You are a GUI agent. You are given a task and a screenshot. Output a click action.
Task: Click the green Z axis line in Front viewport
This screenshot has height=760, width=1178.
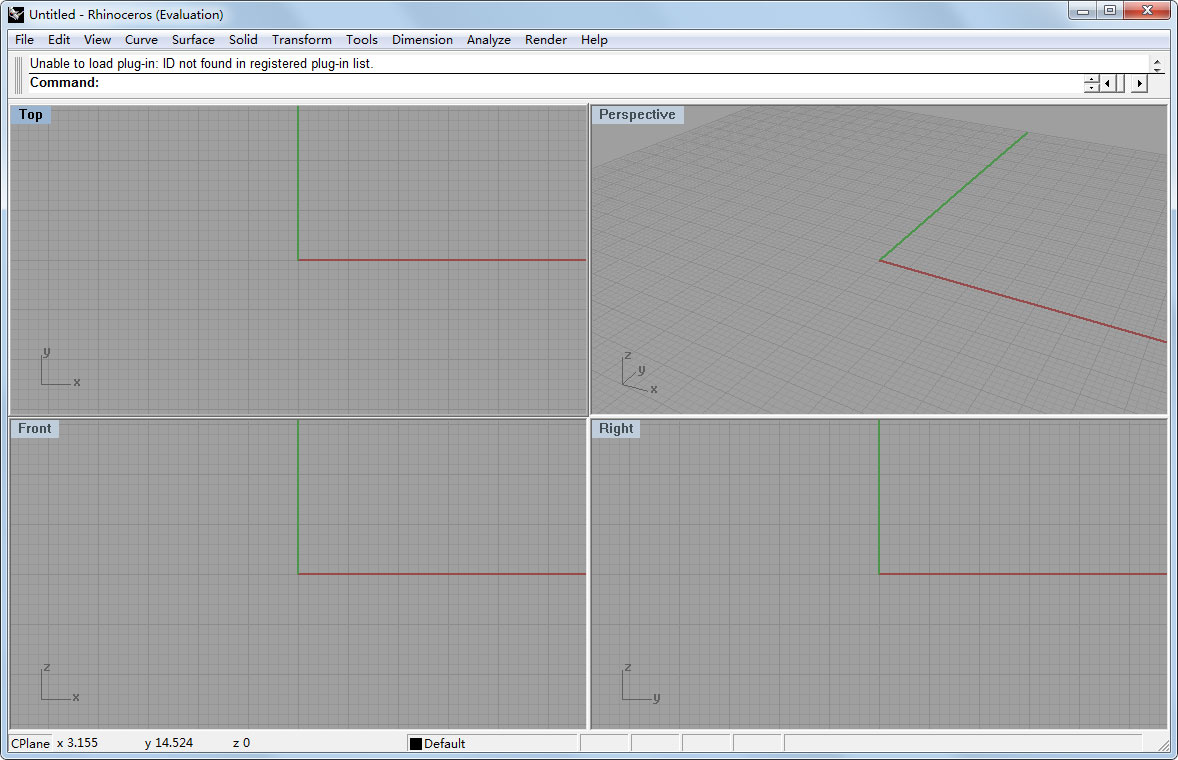pyautogui.click(x=298, y=496)
